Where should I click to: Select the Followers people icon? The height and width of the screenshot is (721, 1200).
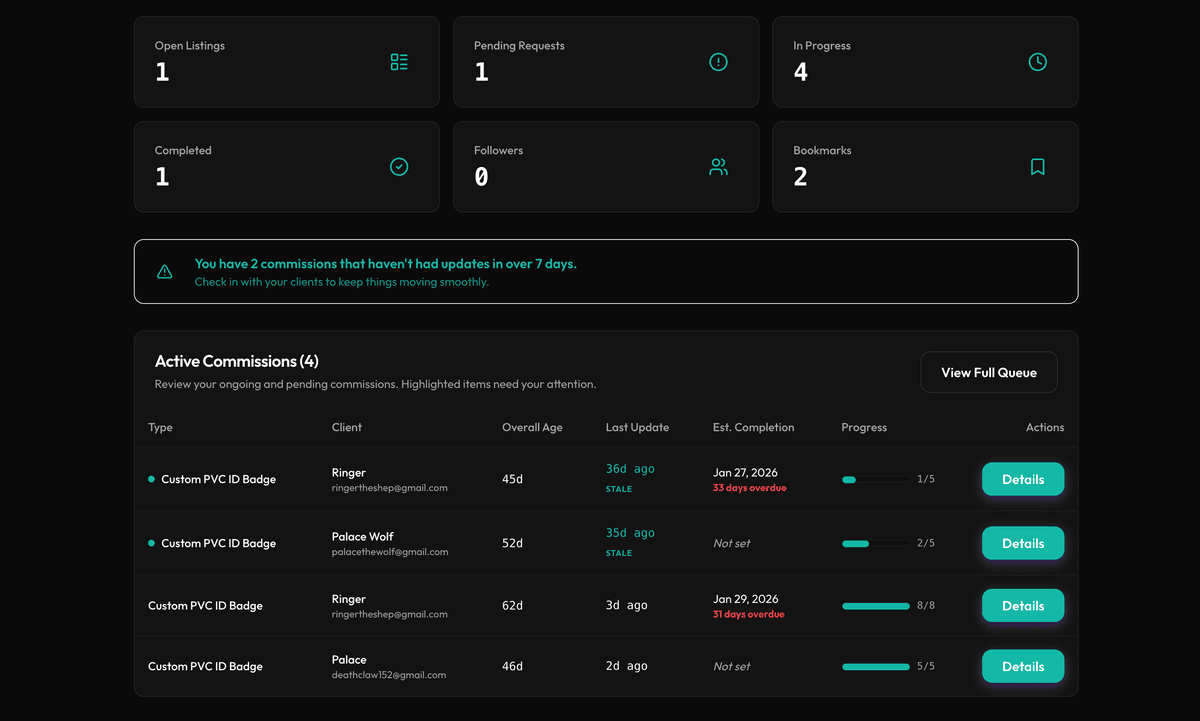point(718,166)
